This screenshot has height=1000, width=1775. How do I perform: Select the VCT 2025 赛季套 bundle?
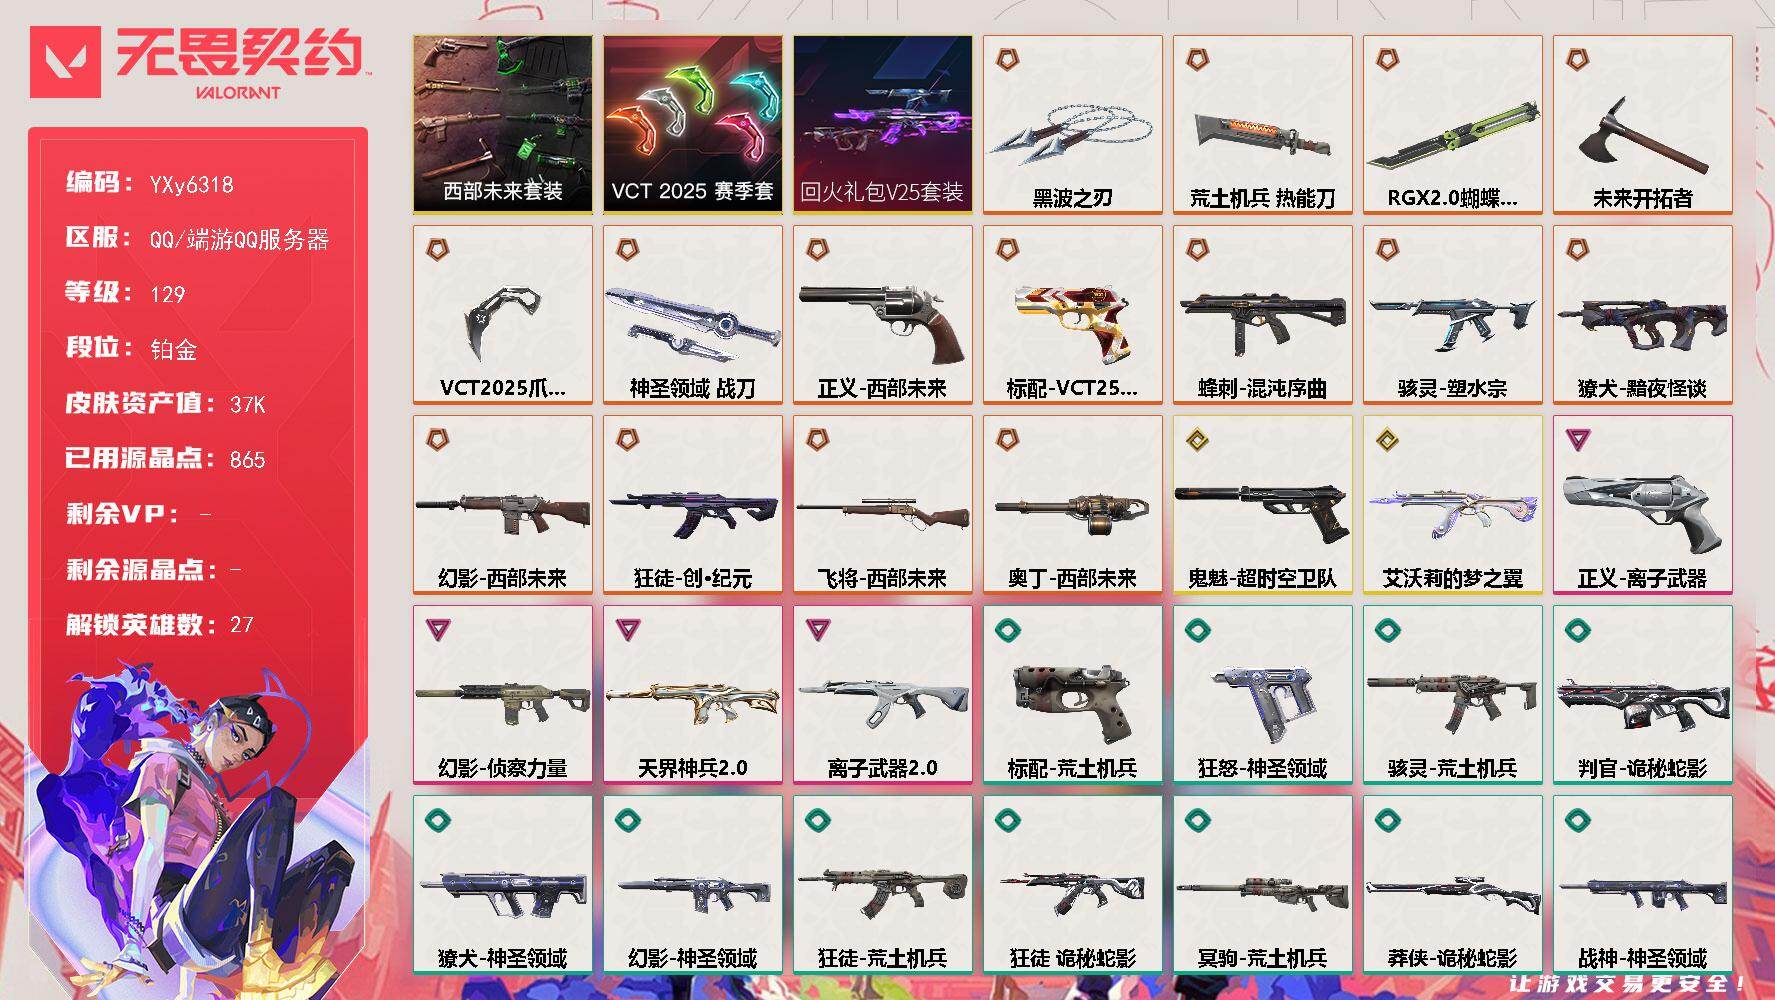pyautogui.click(x=692, y=125)
